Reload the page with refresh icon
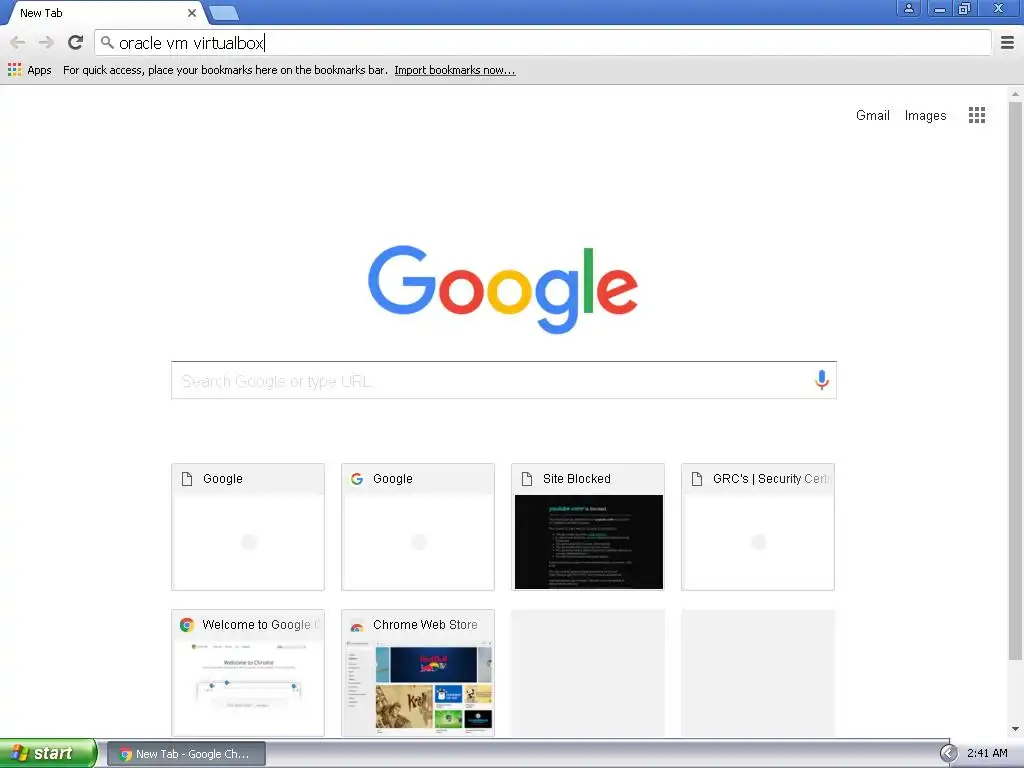Viewport: 1024px width, 768px height. 76,42
